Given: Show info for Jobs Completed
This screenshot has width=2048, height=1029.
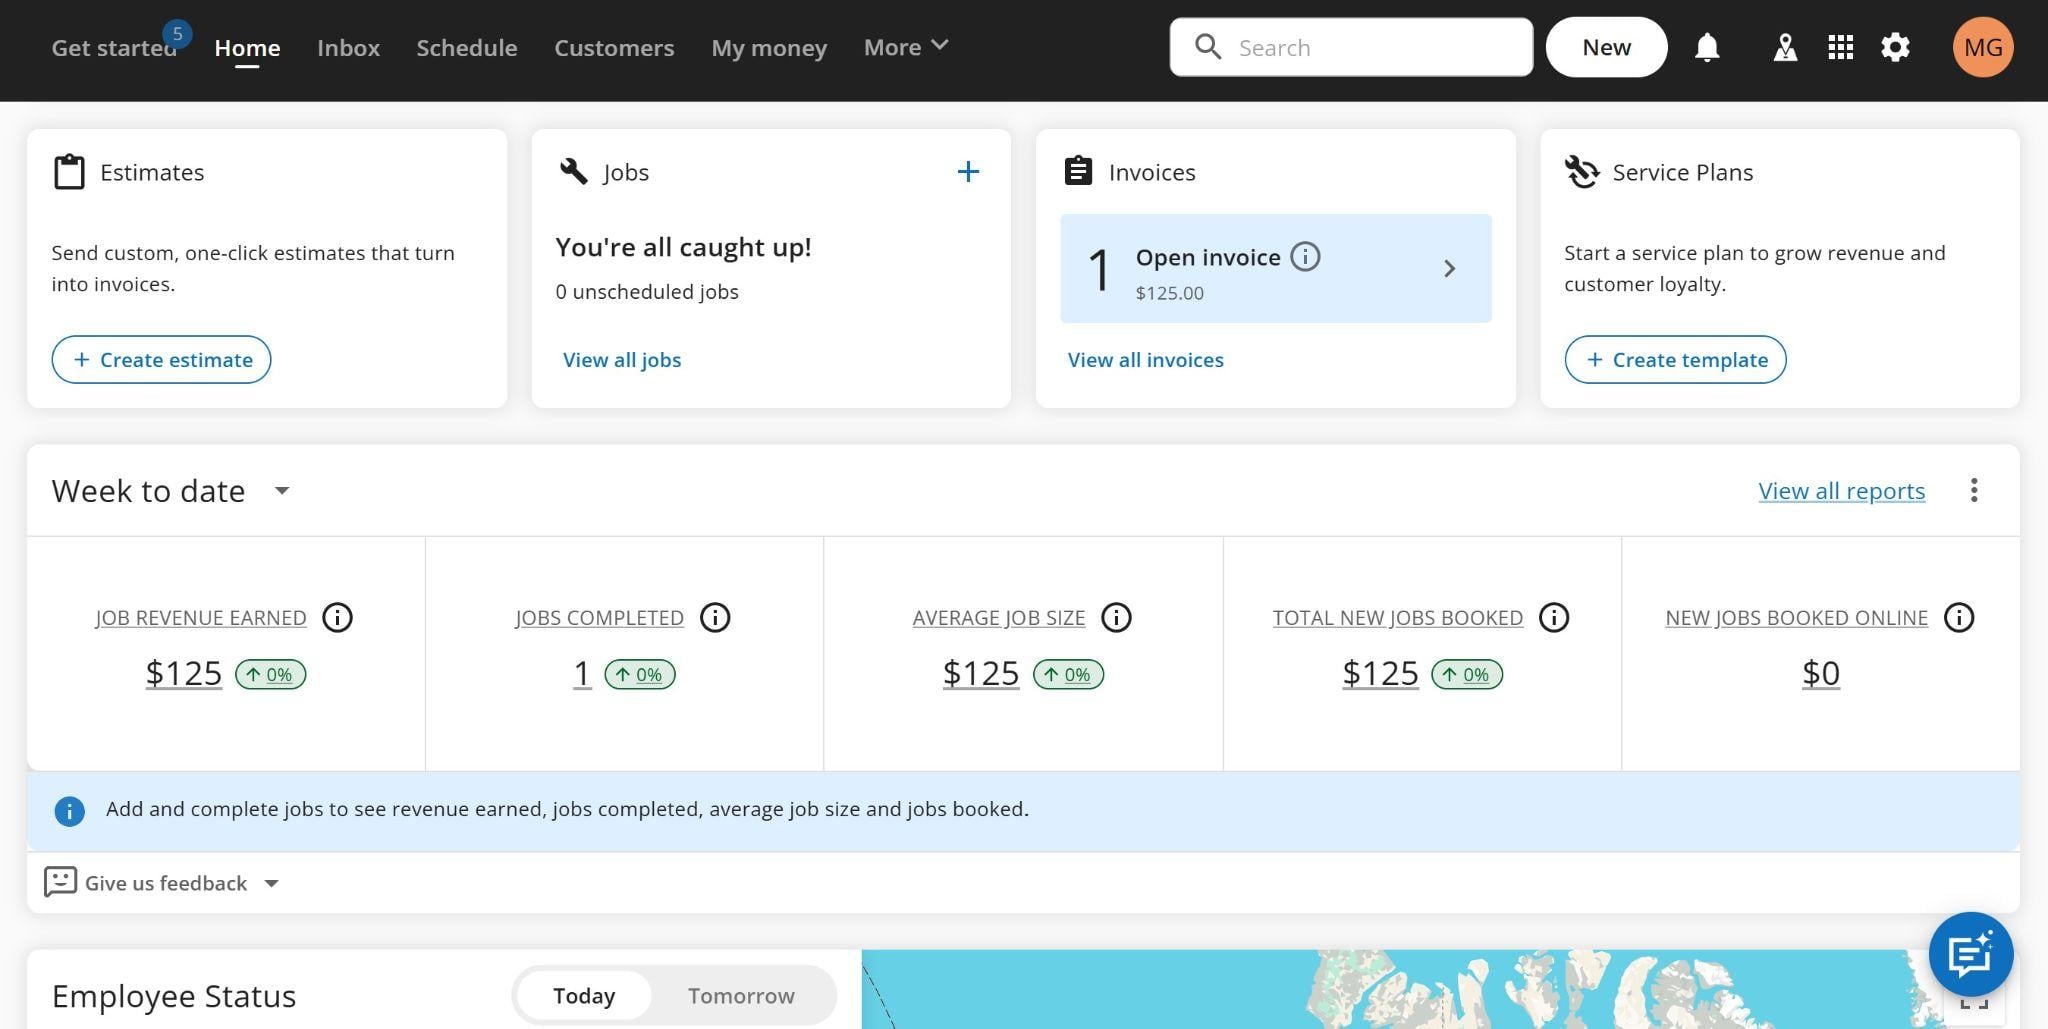Looking at the screenshot, I should tap(715, 618).
